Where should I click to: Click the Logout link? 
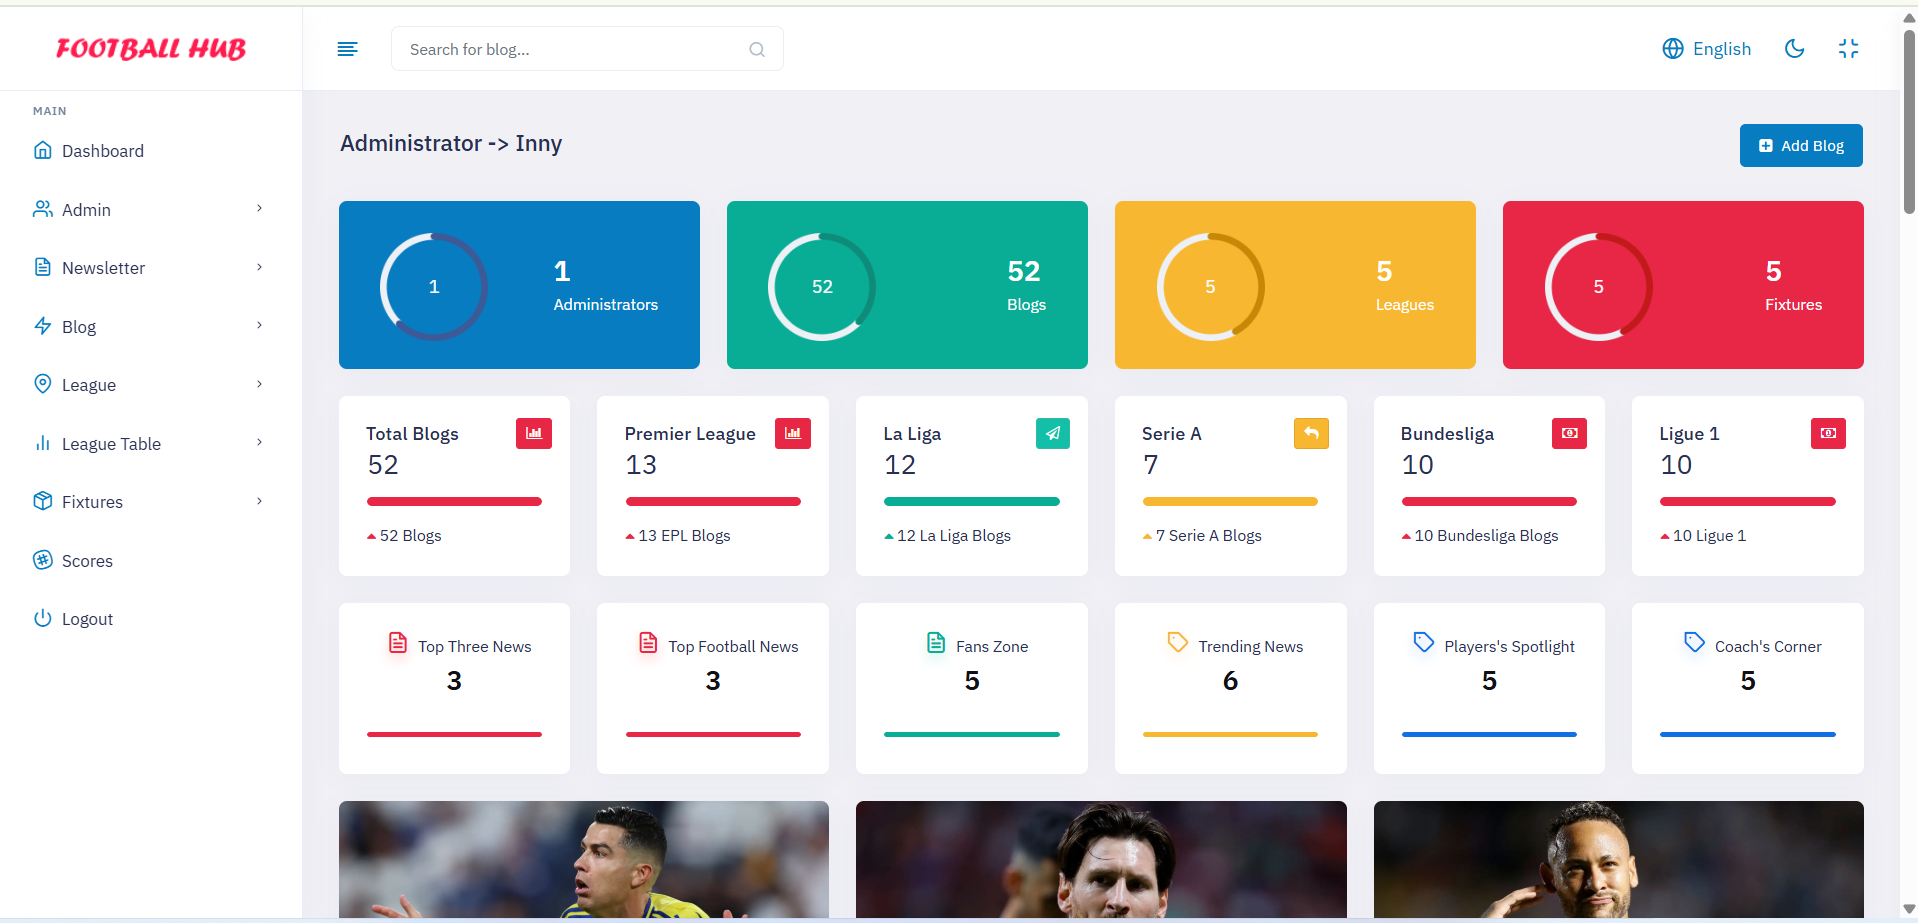[x=87, y=619]
